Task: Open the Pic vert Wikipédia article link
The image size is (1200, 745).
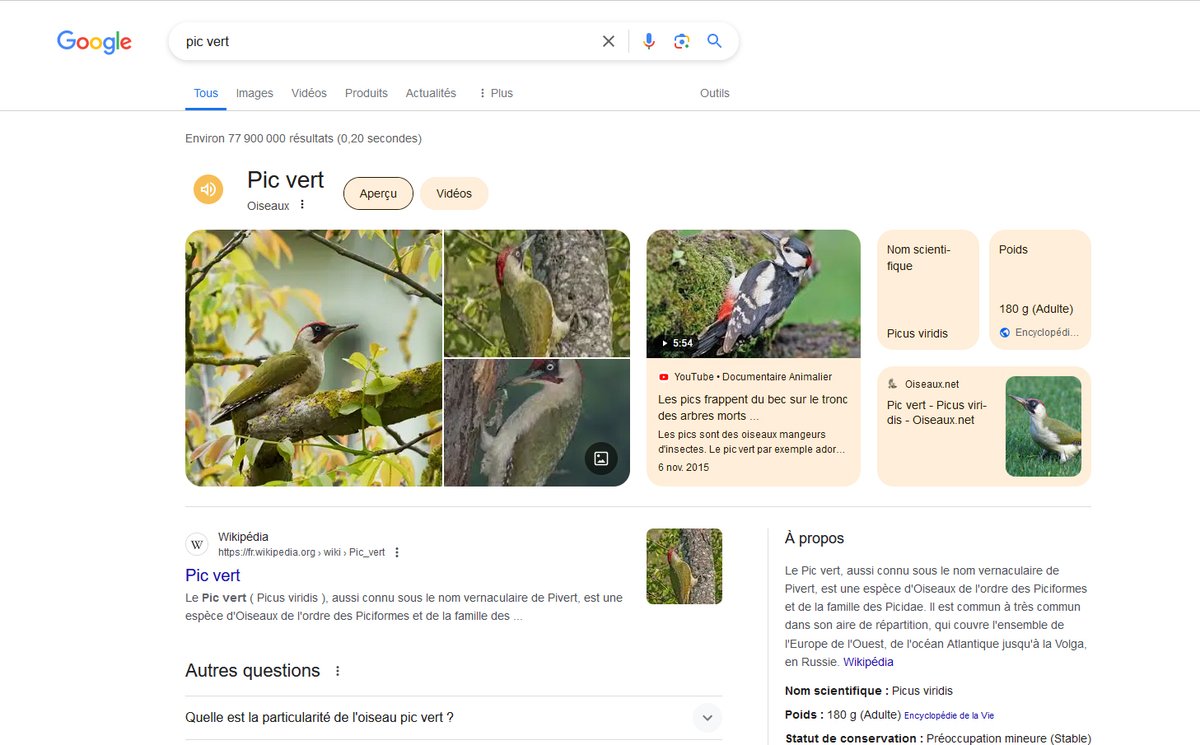Action: [212, 575]
